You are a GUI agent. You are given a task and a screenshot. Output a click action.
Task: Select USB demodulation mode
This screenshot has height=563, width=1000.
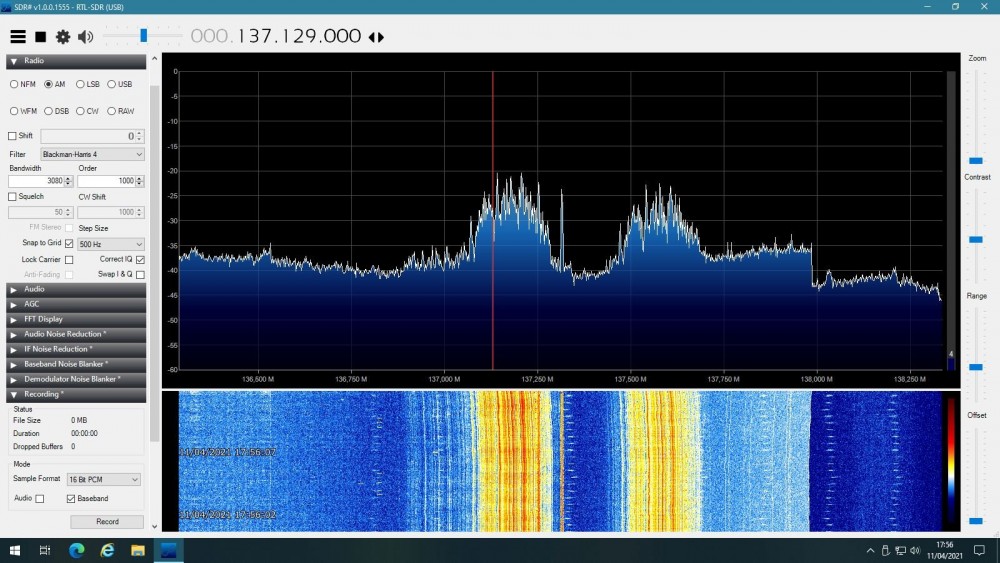click(112, 84)
